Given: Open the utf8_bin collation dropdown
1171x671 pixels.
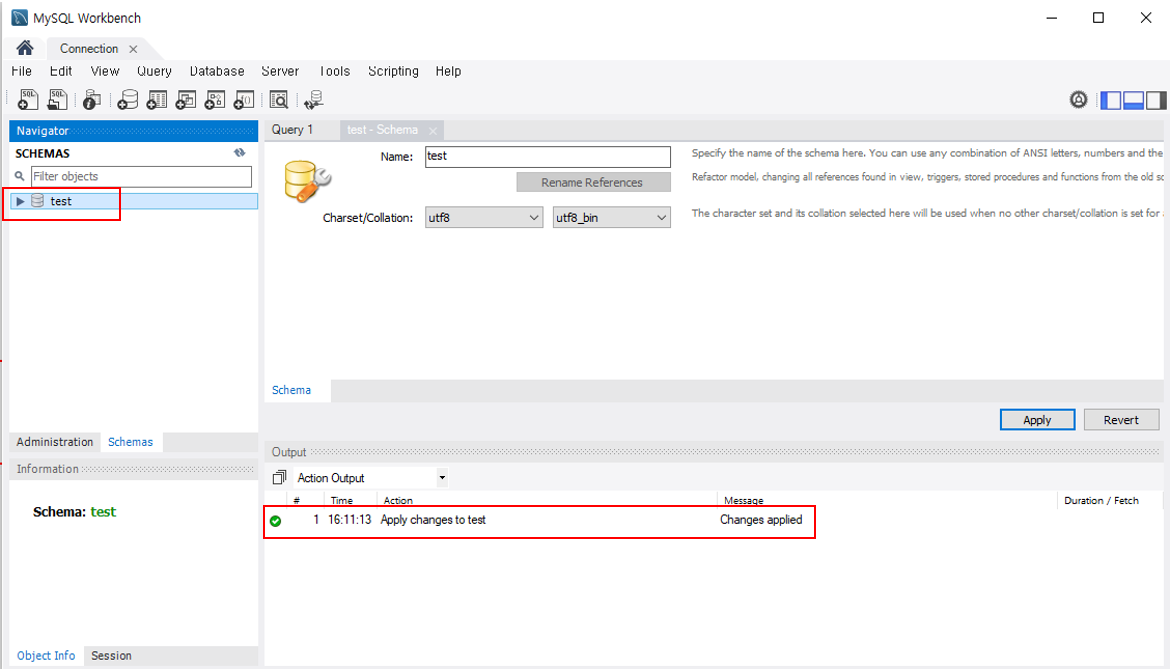Looking at the screenshot, I should pyautogui.click(x=612, y=217).
